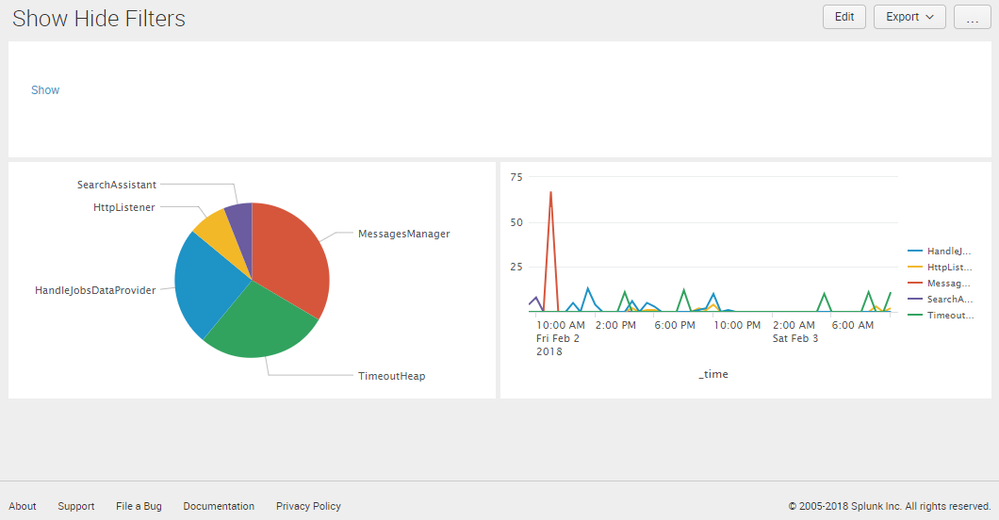Screen dimensions: 999x520
Task: Open the Export dropdown menu
Action: (x=909, y=17)
